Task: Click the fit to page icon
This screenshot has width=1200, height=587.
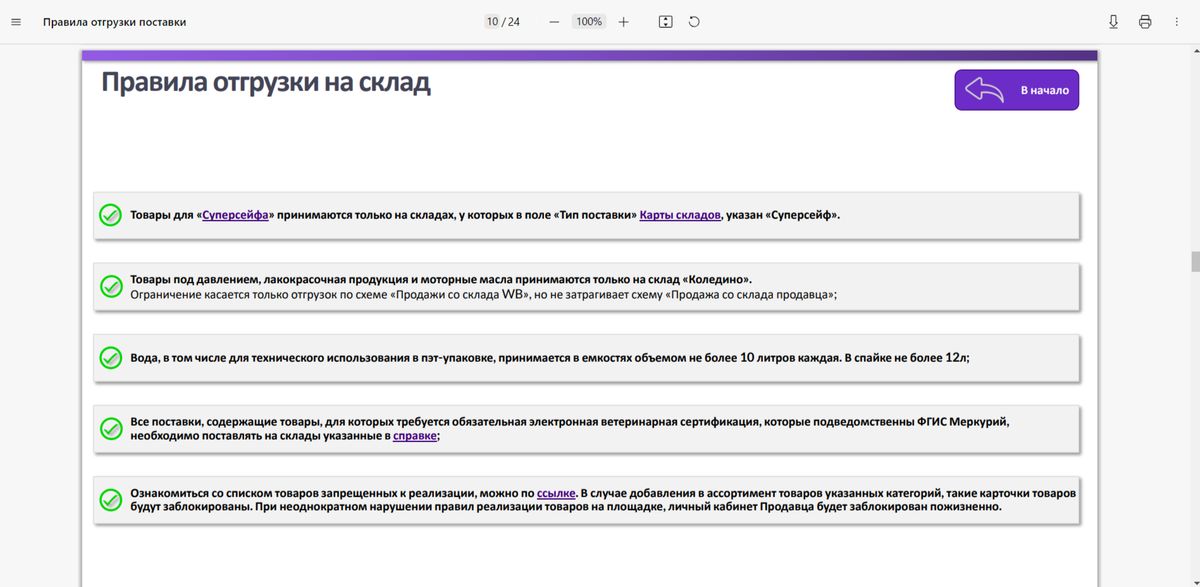Action: click(x=666, y=22)
